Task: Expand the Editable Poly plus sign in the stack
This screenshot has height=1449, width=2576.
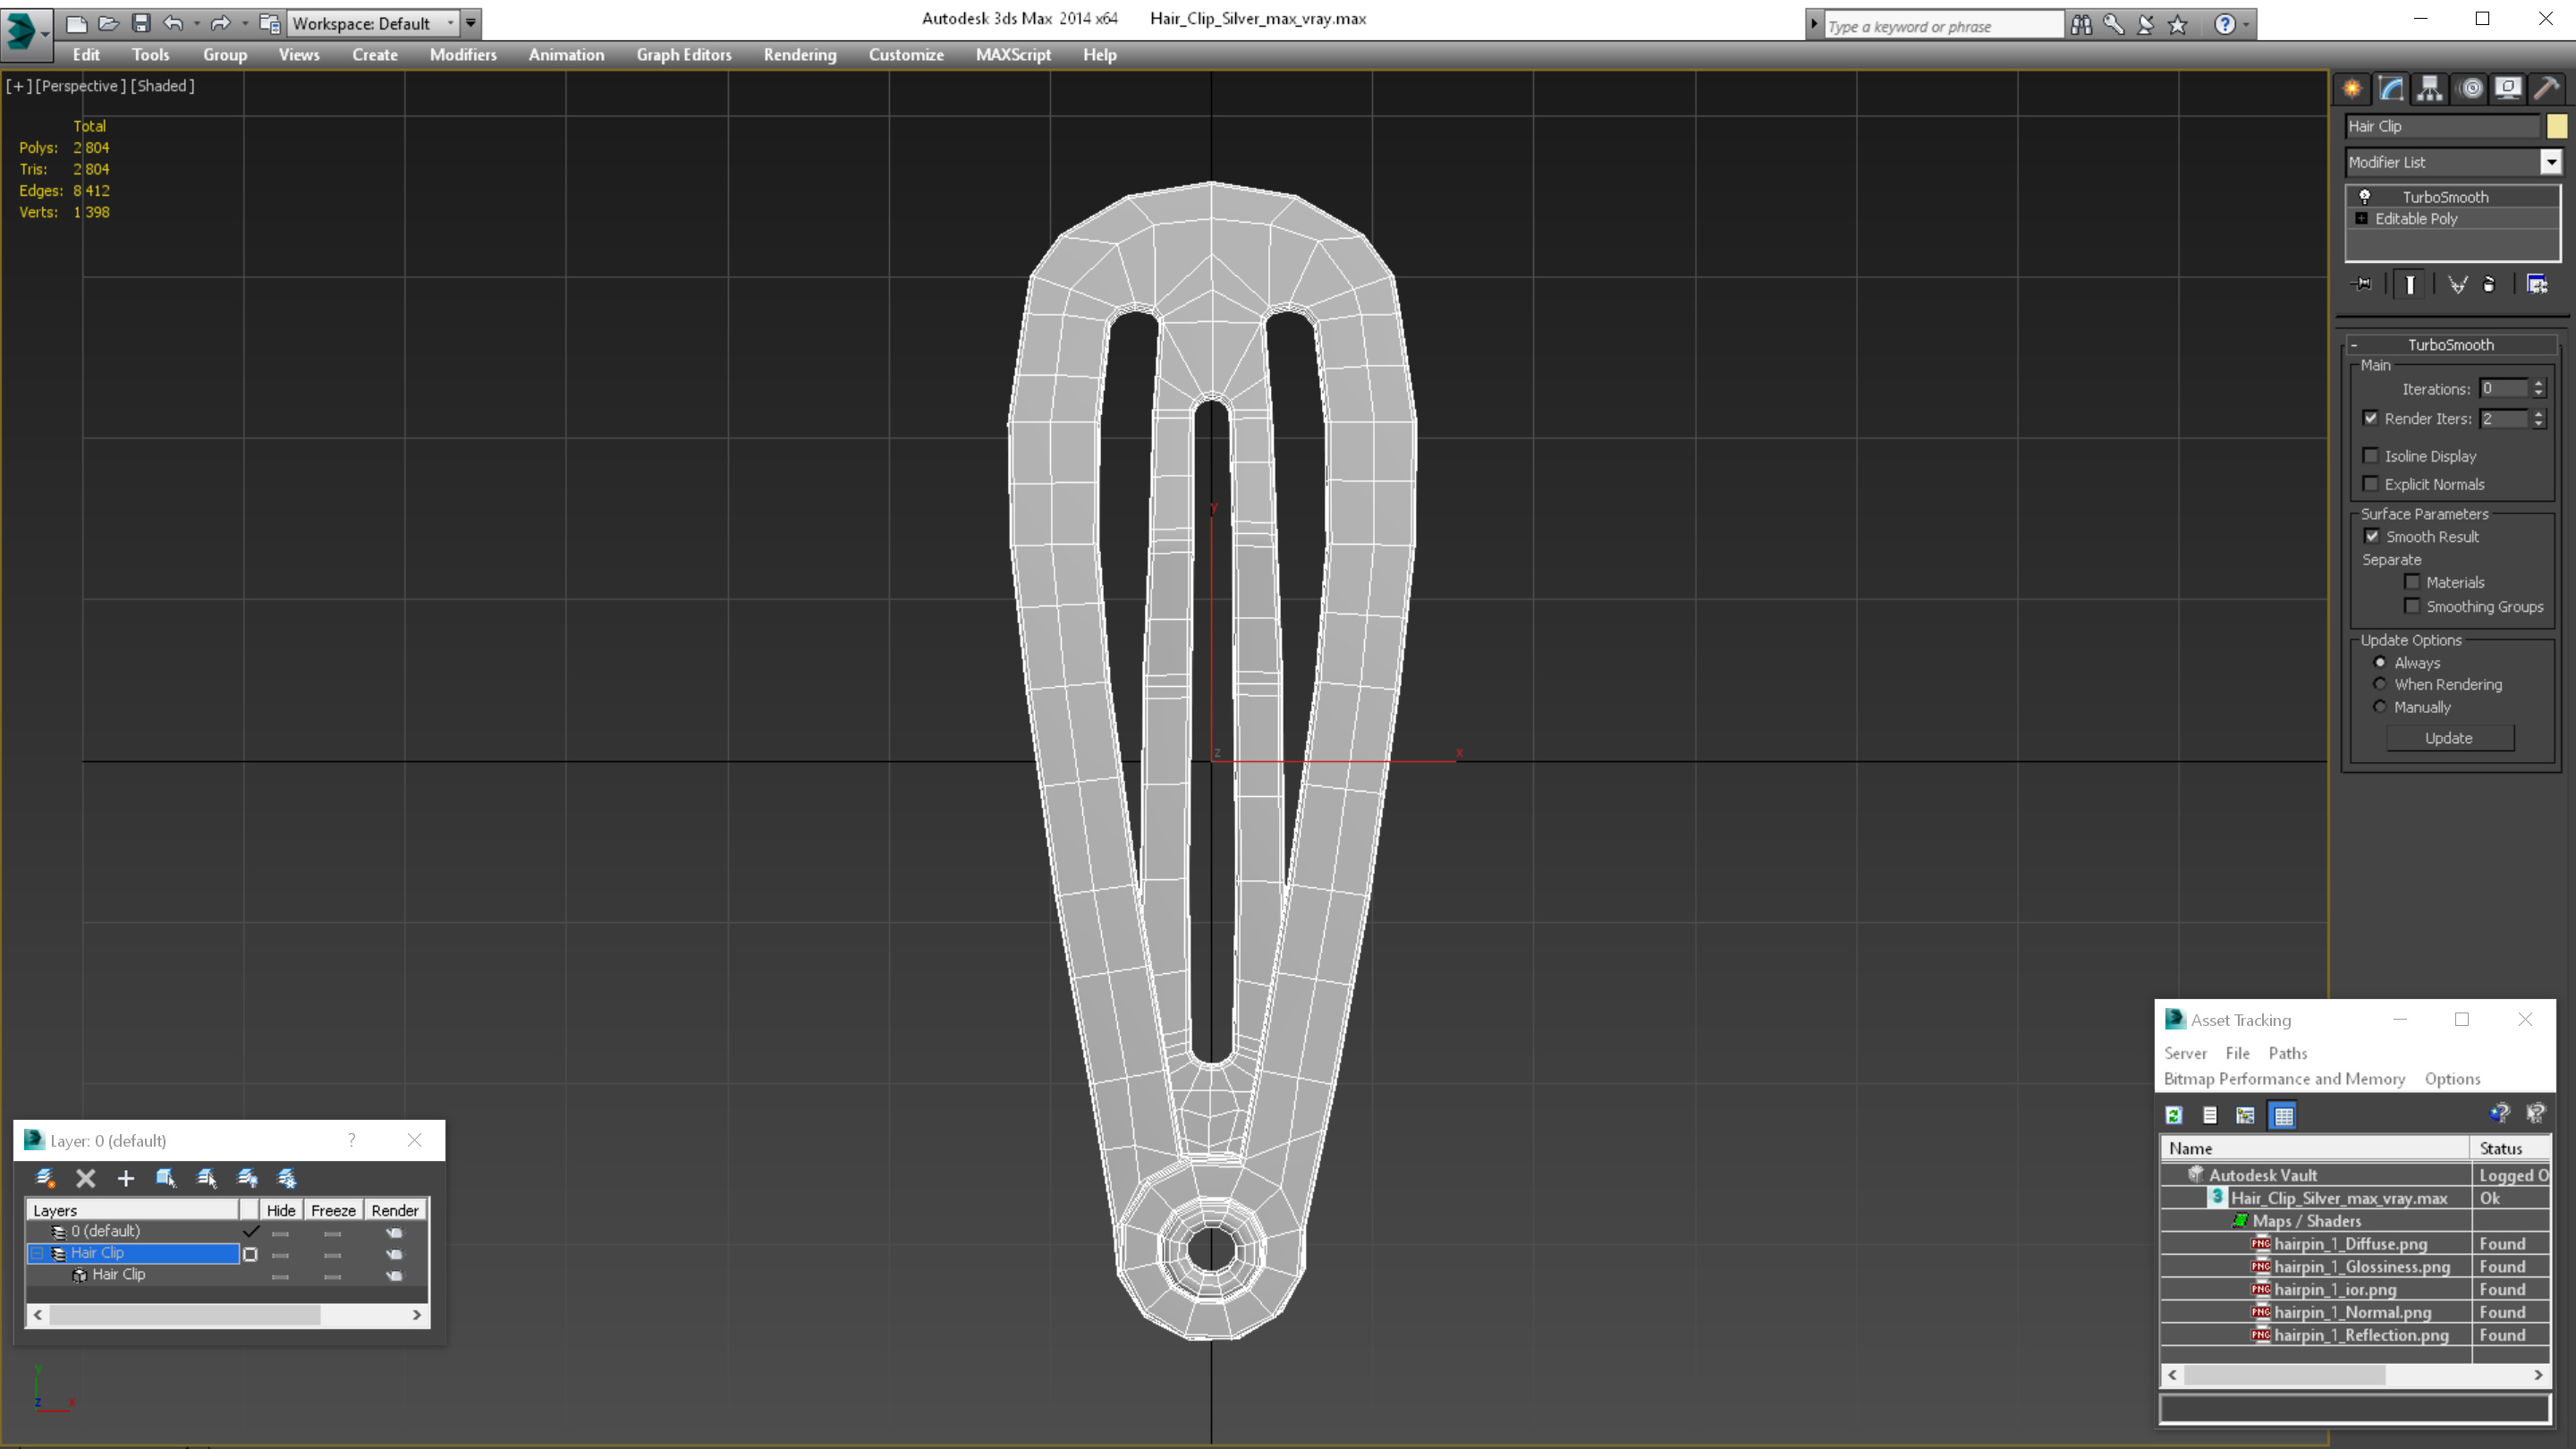Action: click(2362, 218)
